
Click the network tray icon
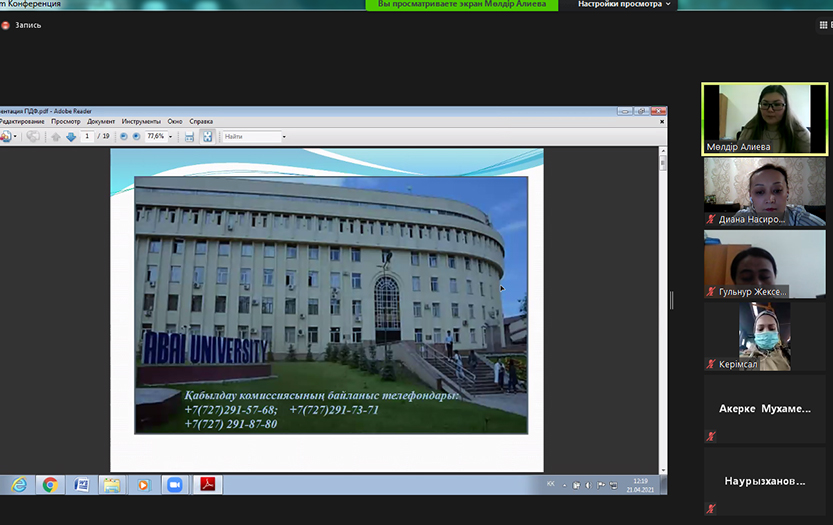[614, 485]
